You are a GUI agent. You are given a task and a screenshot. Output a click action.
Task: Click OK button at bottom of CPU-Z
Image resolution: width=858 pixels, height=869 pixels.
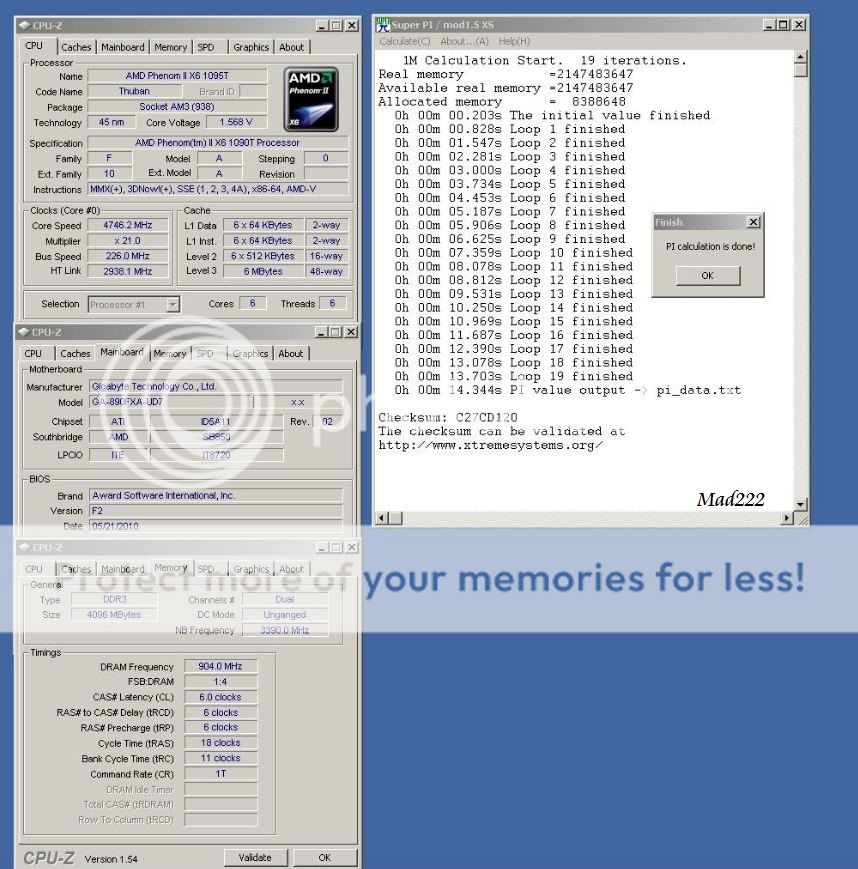(x=324, y=857)
